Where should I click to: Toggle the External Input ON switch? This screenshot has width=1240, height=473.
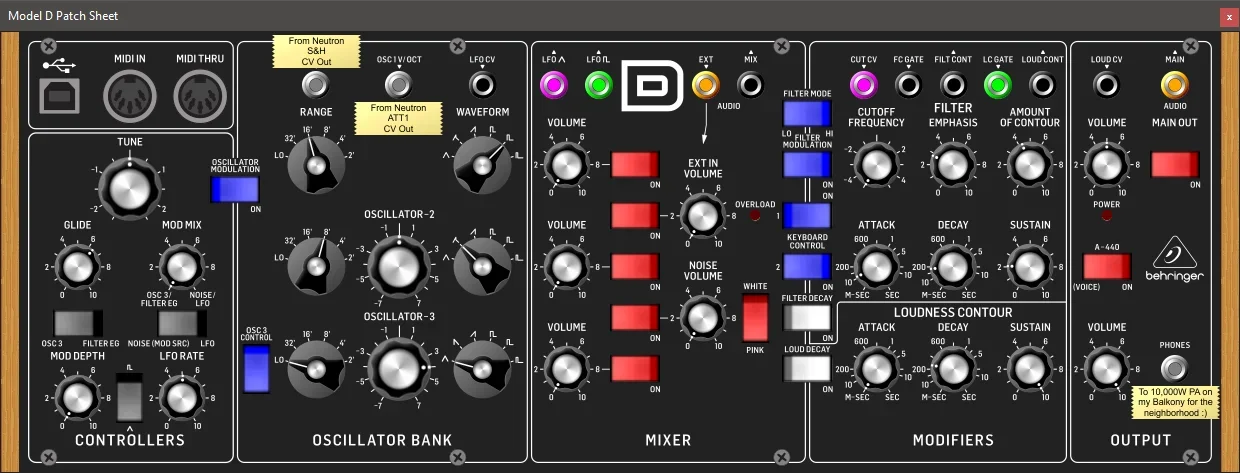point(636,215)
